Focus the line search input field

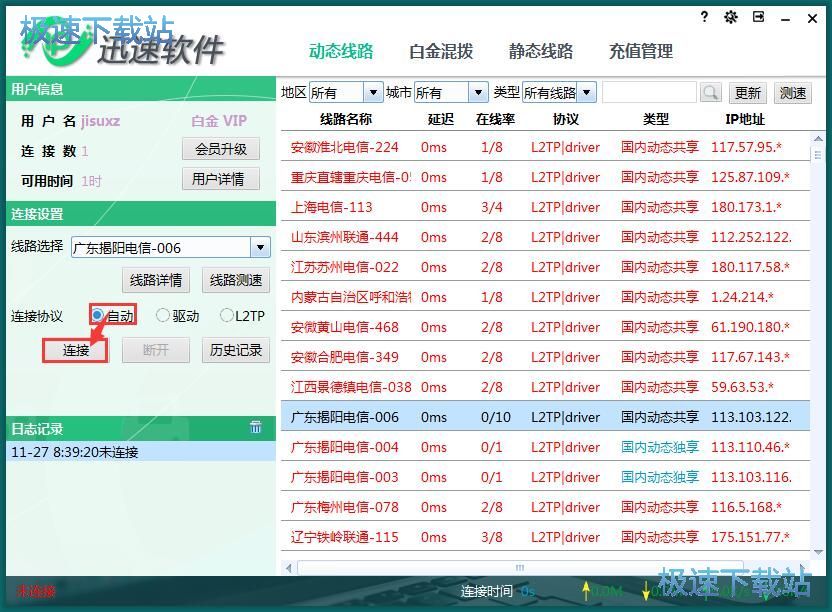point(649,93)
